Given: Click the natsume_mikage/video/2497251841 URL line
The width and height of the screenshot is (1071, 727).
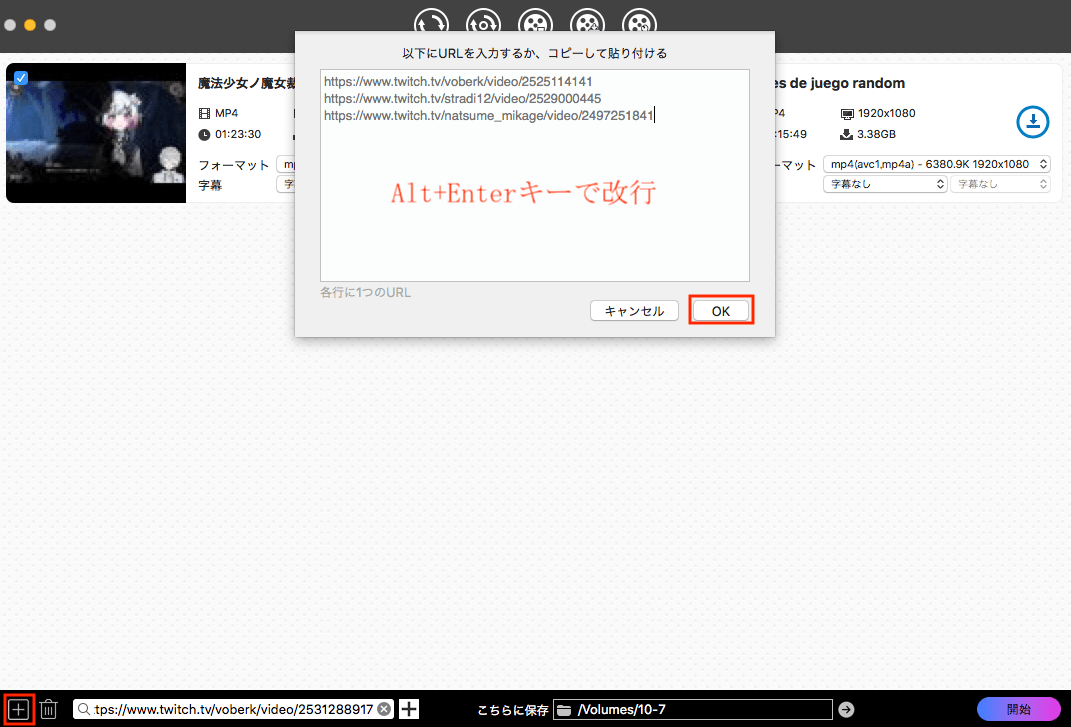Looking at the screenshot, I should click(x=489, y=115).
